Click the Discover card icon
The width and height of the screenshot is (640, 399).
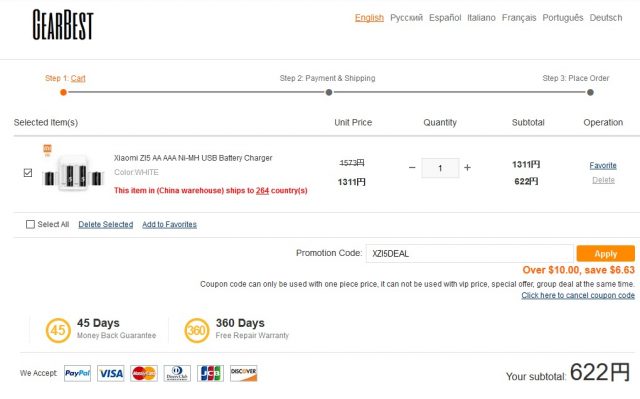point(244,373)
